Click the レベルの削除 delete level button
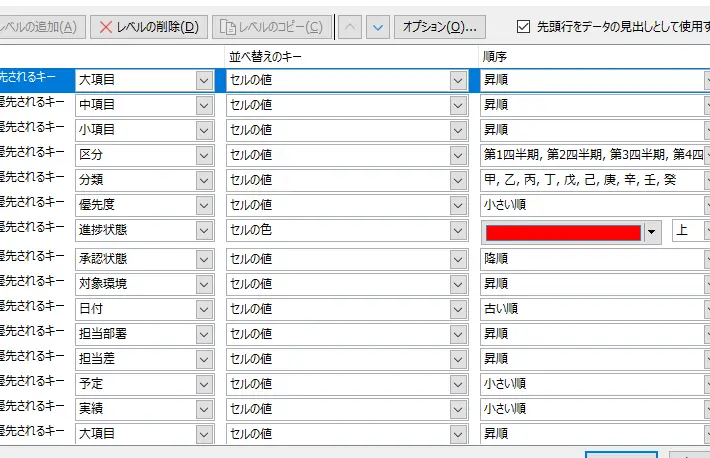The width and height of the screenshot is (710, 458). coord(149,27)
